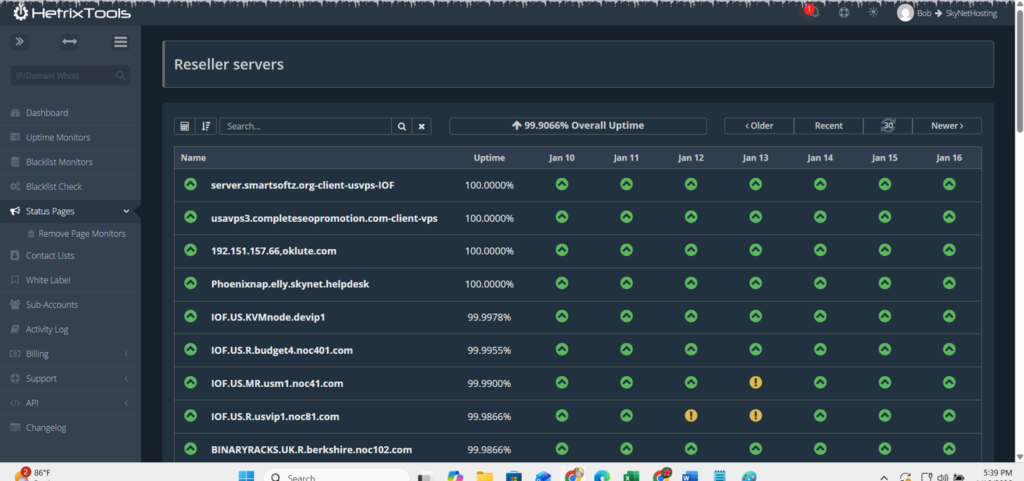Image resolution: width=1024 pixels, height=481 pixels.
Task: Clear search with the X button
Action: point(422,126)
